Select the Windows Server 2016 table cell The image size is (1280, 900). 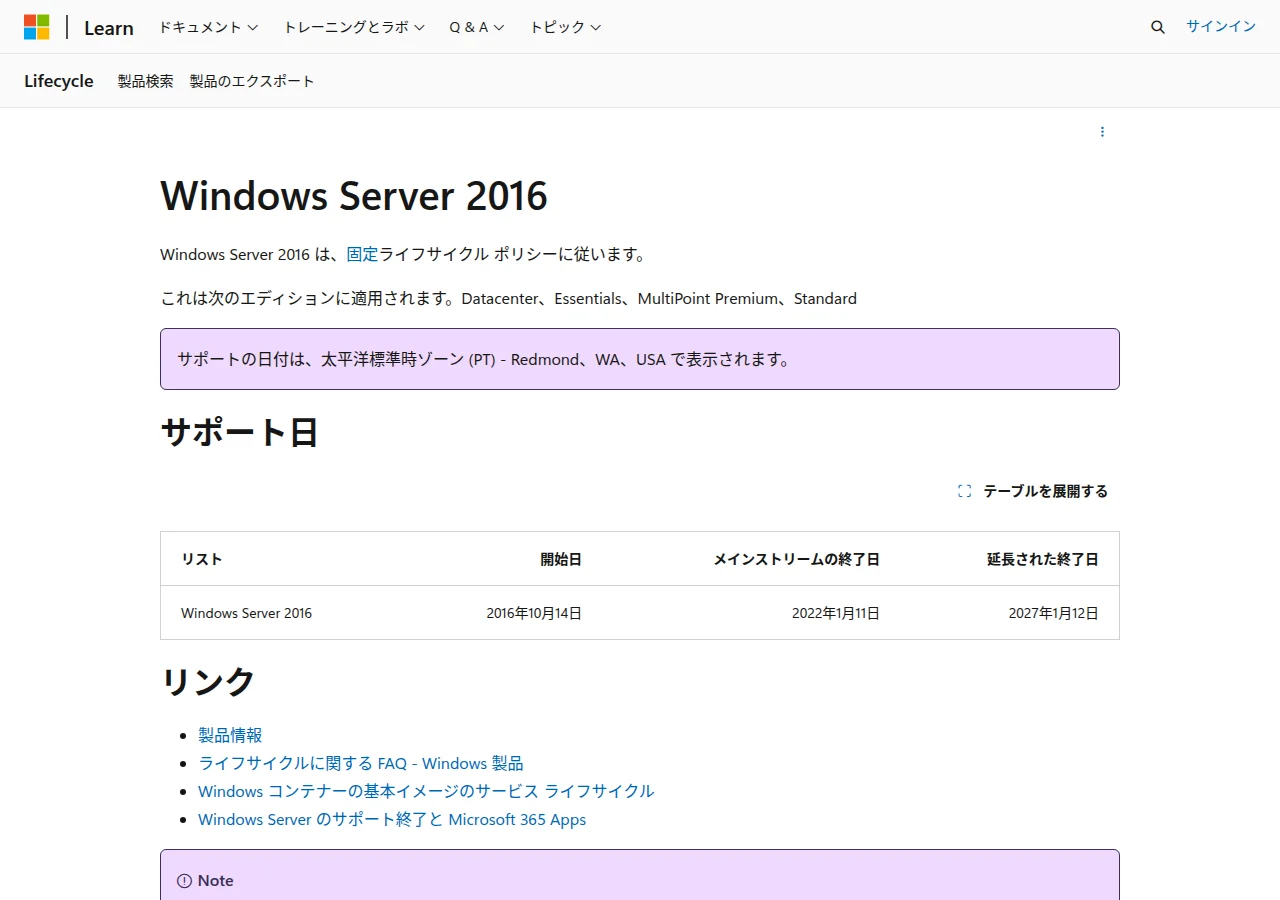(246, 613)
